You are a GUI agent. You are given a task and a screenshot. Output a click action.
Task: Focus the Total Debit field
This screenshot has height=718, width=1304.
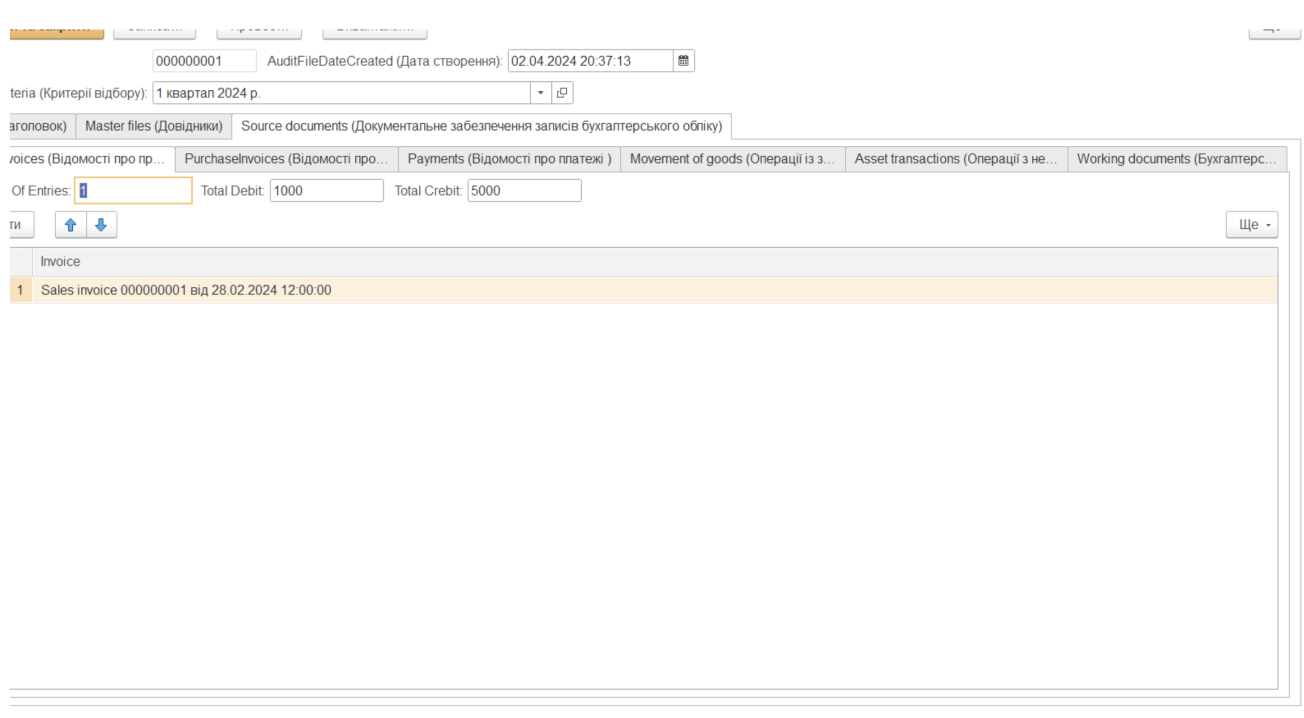[x=326, y=191]
